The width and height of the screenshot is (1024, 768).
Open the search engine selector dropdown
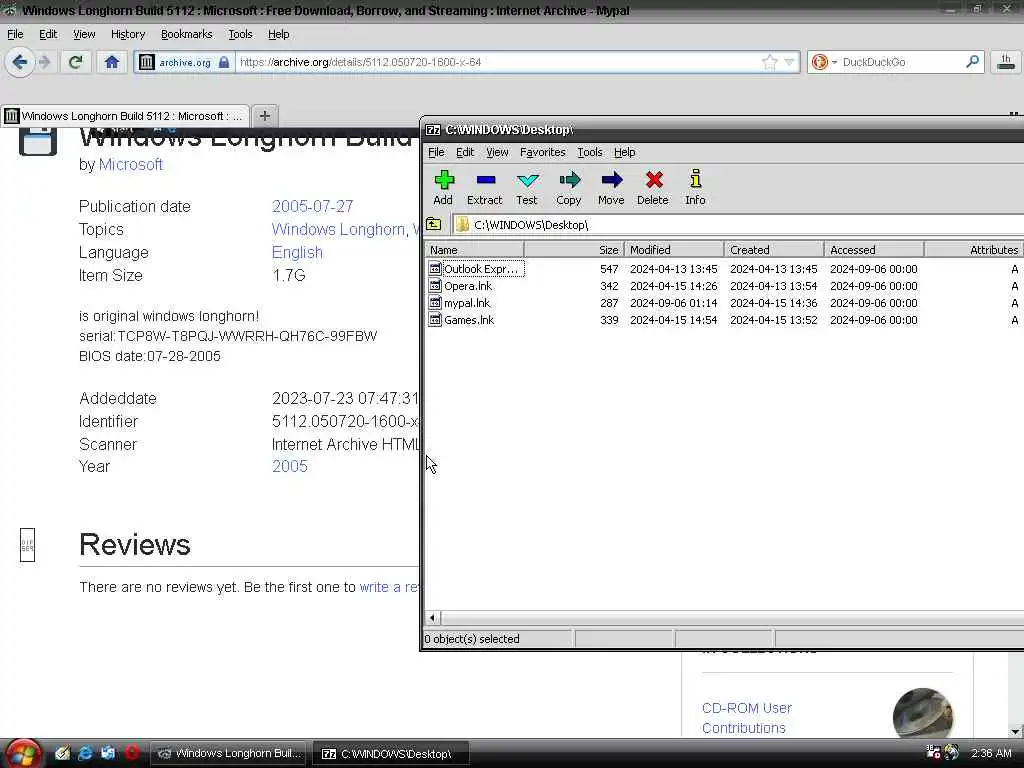[x=823, y=62]
